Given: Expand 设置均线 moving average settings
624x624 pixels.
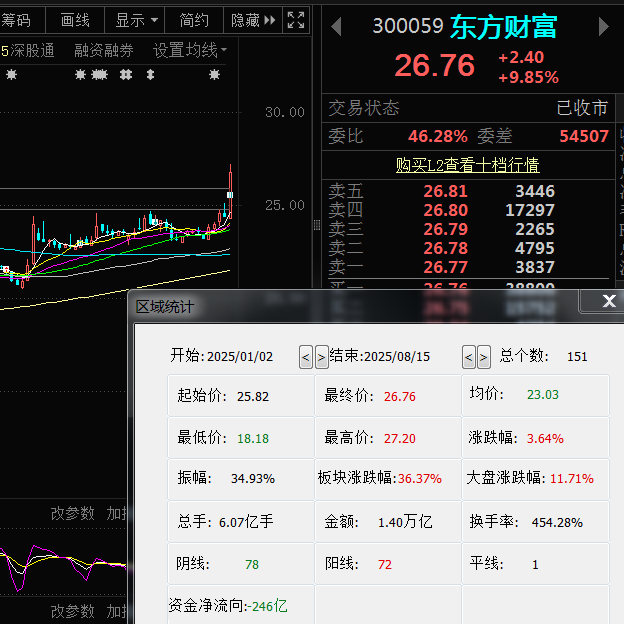Looking at the screenshot, I should (190, 51).
